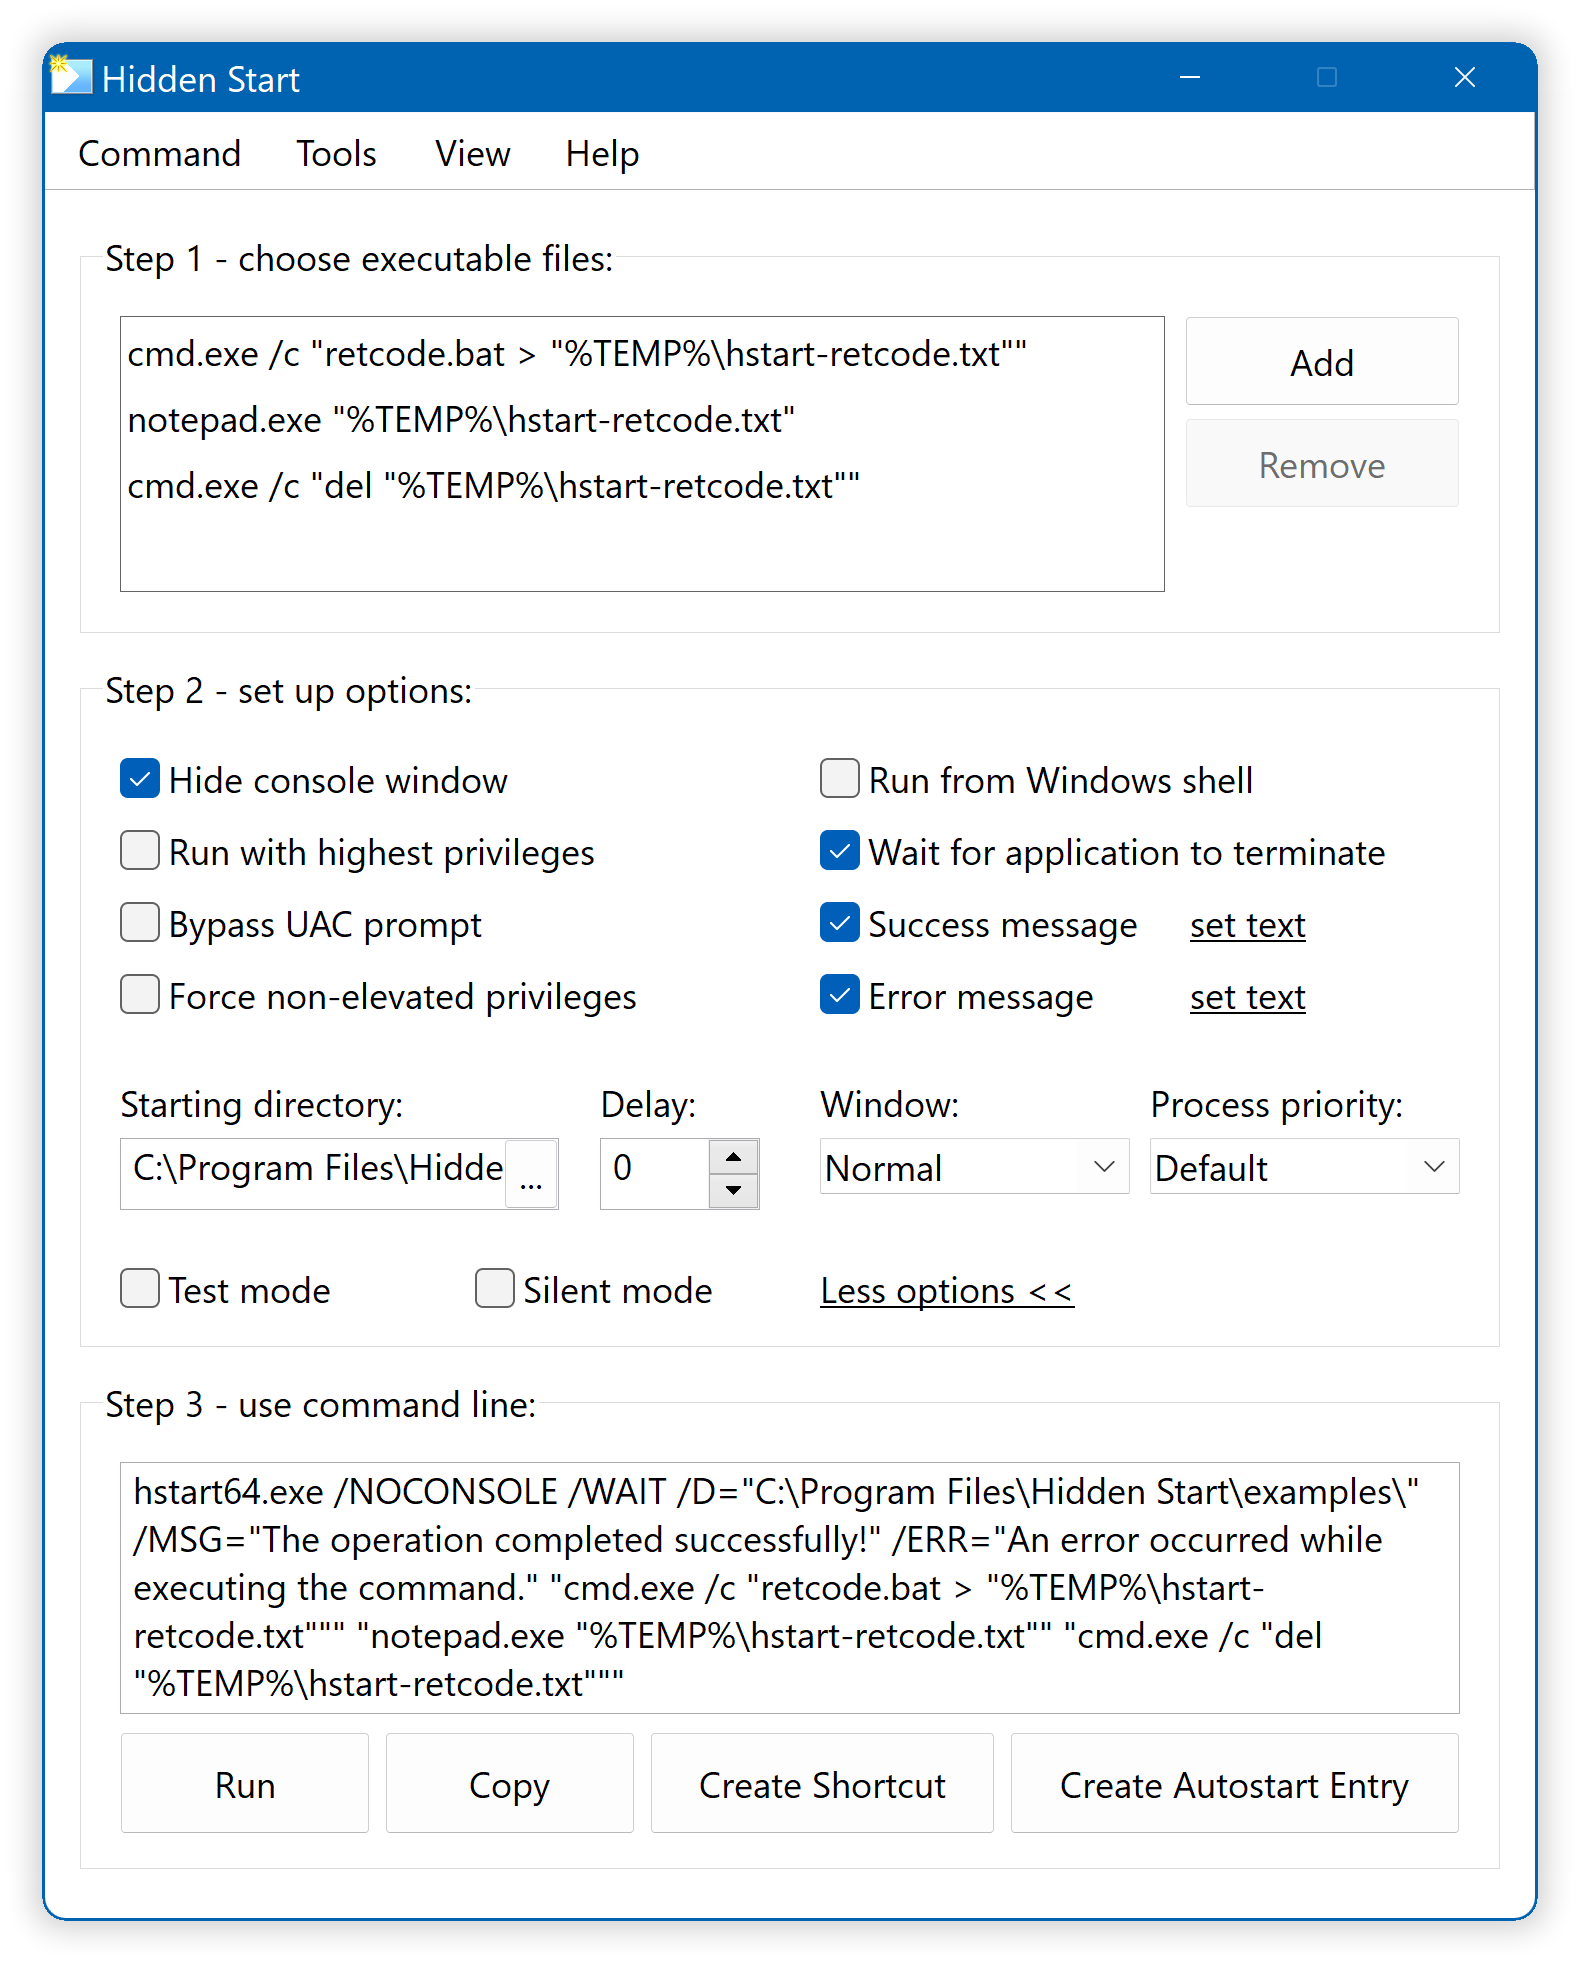The image size is (1581, 1965).
Task: Click the Starting directory input field
Action: [x=315, y=1173]
